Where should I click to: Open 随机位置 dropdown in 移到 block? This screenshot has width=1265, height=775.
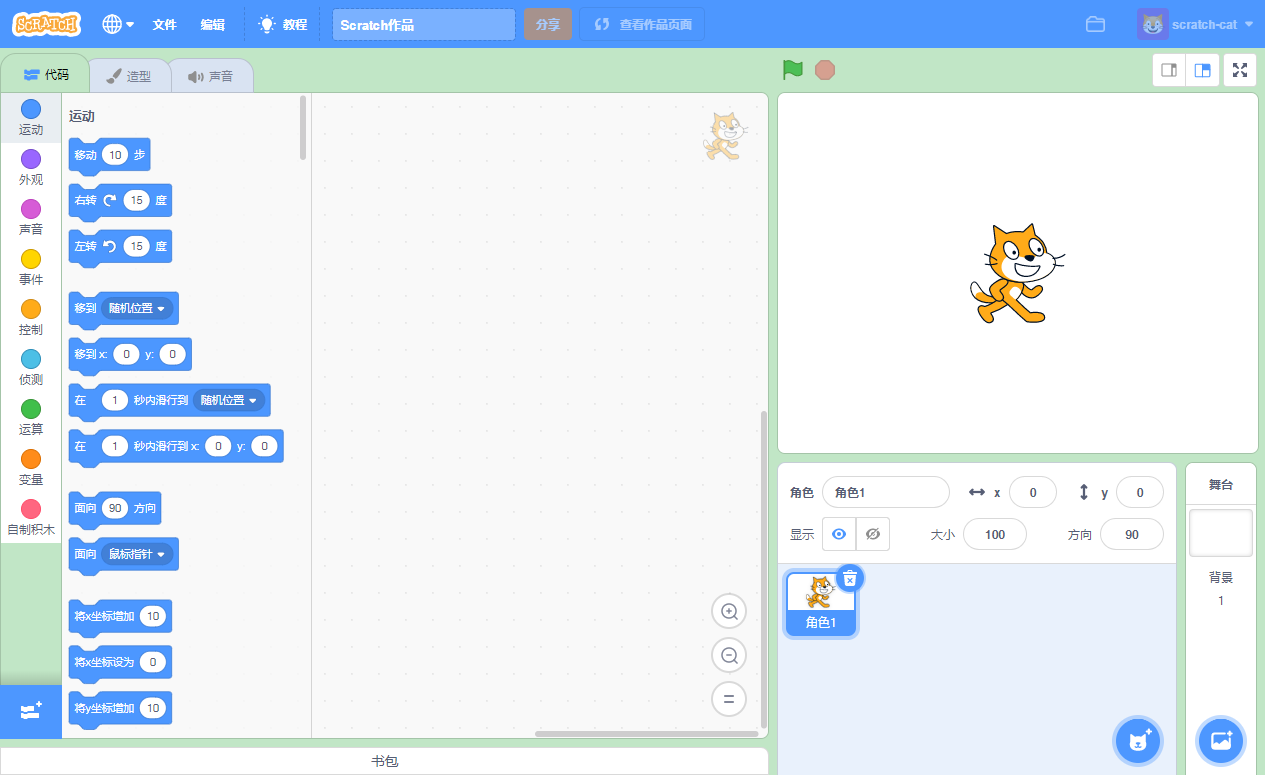(137, 308)
